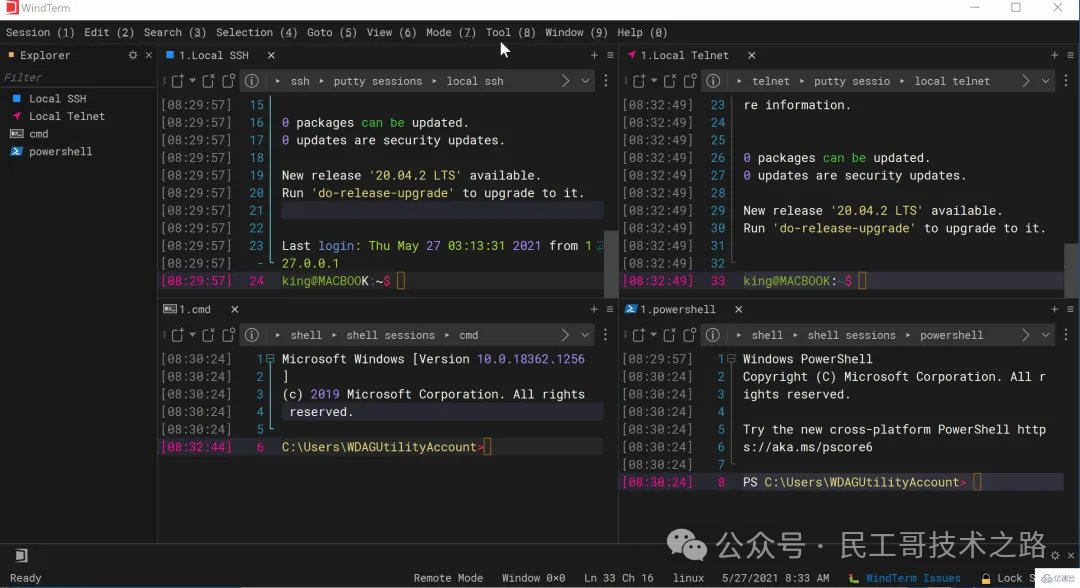
Task: Open the Tool menu
Action: coord(510,32)
